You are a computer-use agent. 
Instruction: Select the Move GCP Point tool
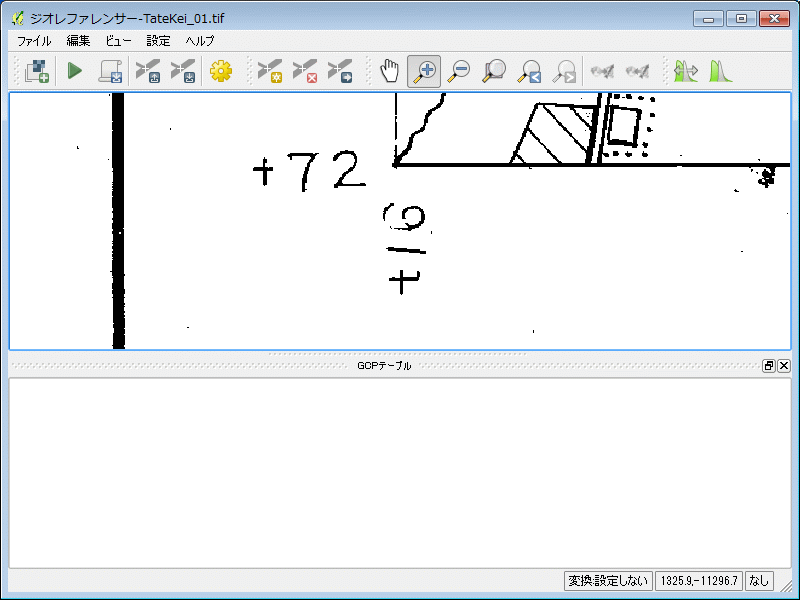340,71
